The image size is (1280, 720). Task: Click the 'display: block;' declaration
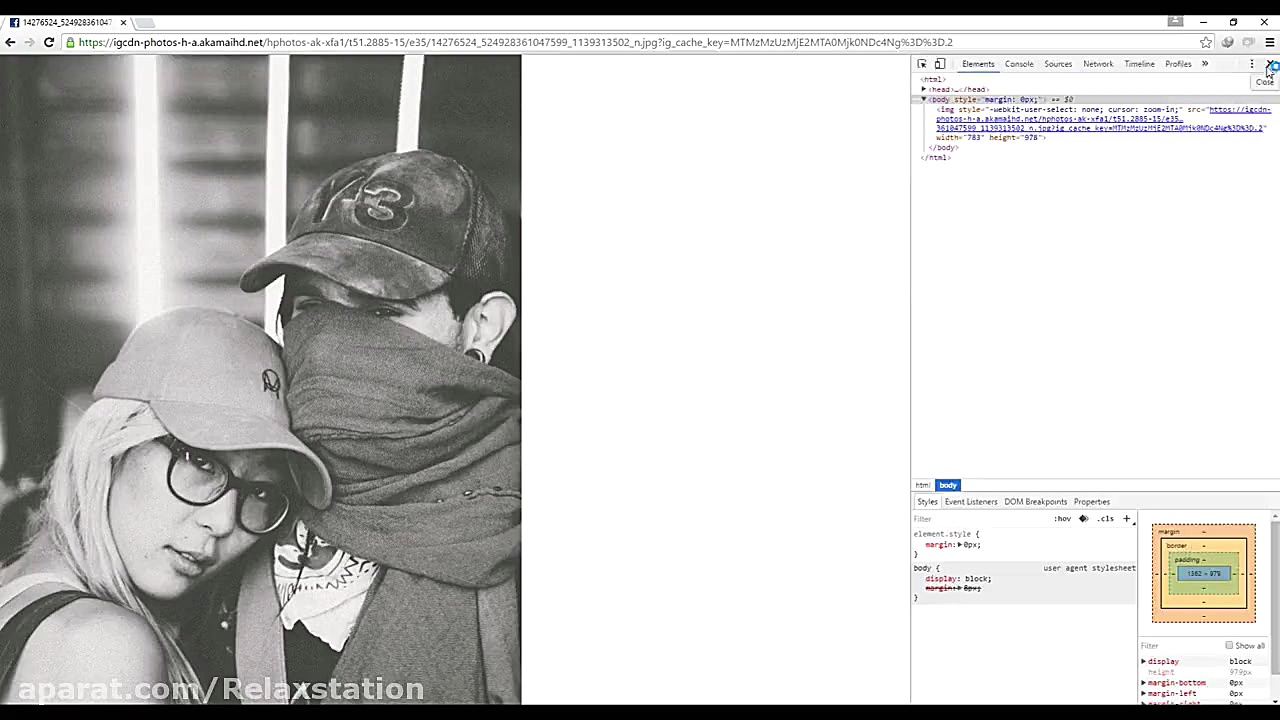point(958,579)
